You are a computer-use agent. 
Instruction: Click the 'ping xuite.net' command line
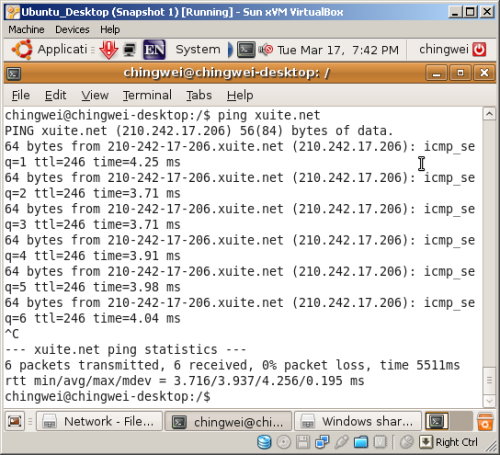click(x=163, y=115)
